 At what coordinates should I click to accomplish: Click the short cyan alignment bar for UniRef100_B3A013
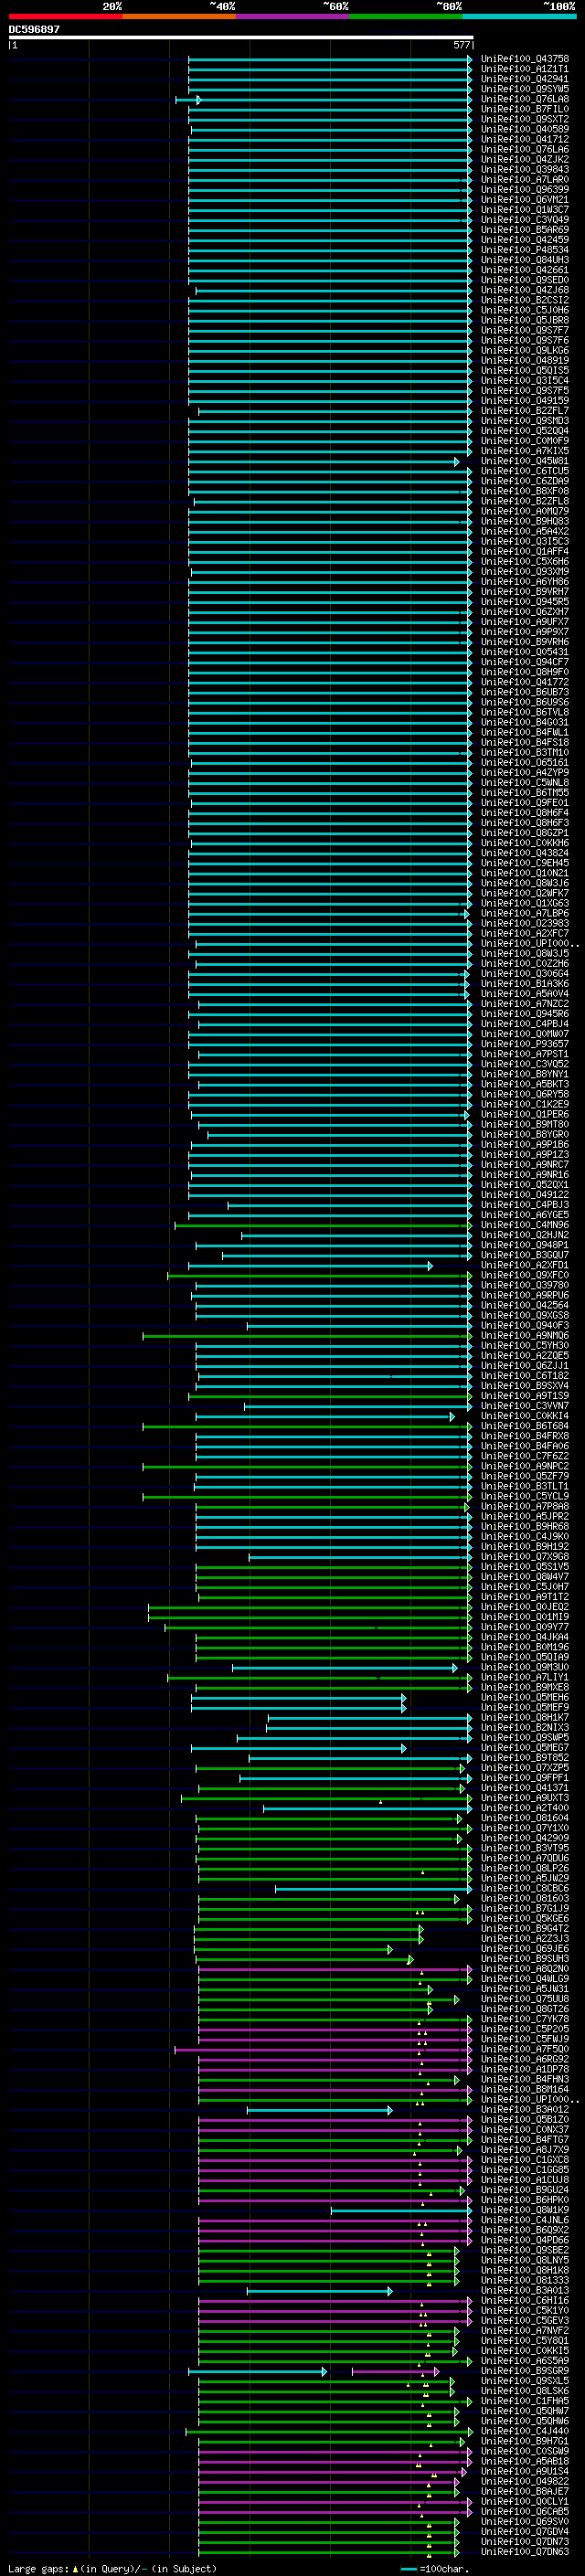pyautogui.click(x=320, y=2291)
